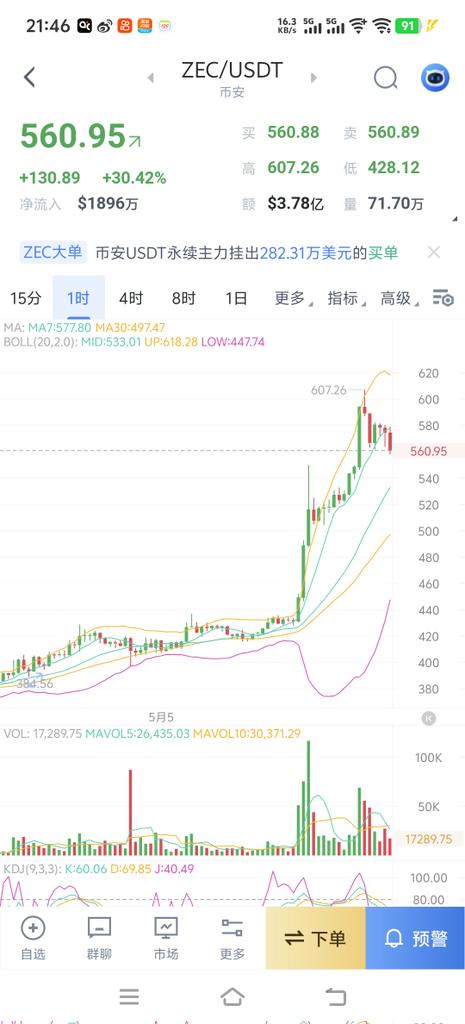The image size is (465, 1024).
Task: Tap the Android back button
Action: click(x=336, y=997)
